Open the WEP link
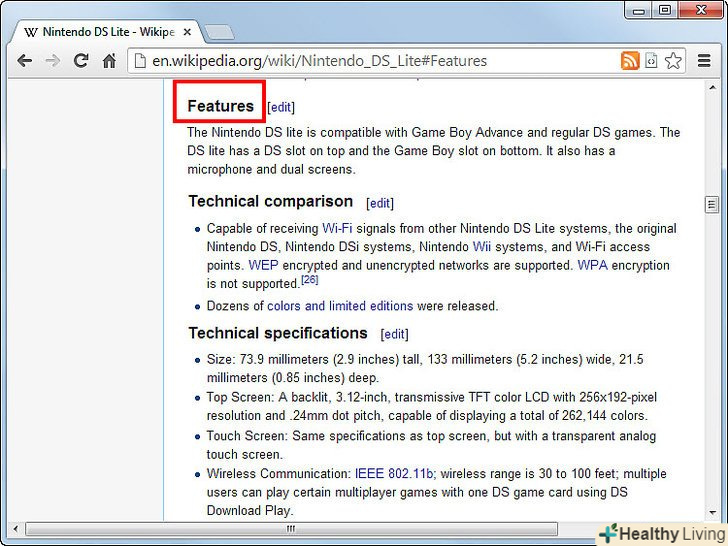Screen dimensions: 728x546 click(263, 265)
